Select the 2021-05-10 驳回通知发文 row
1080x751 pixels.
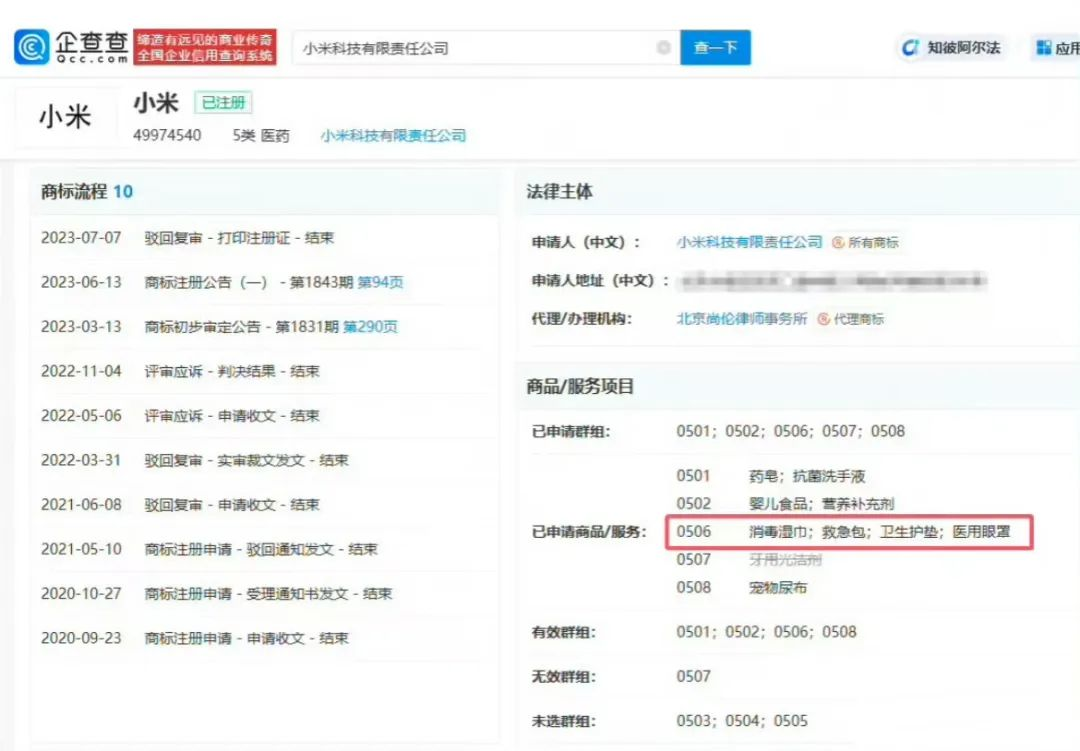tap(209, 549)
